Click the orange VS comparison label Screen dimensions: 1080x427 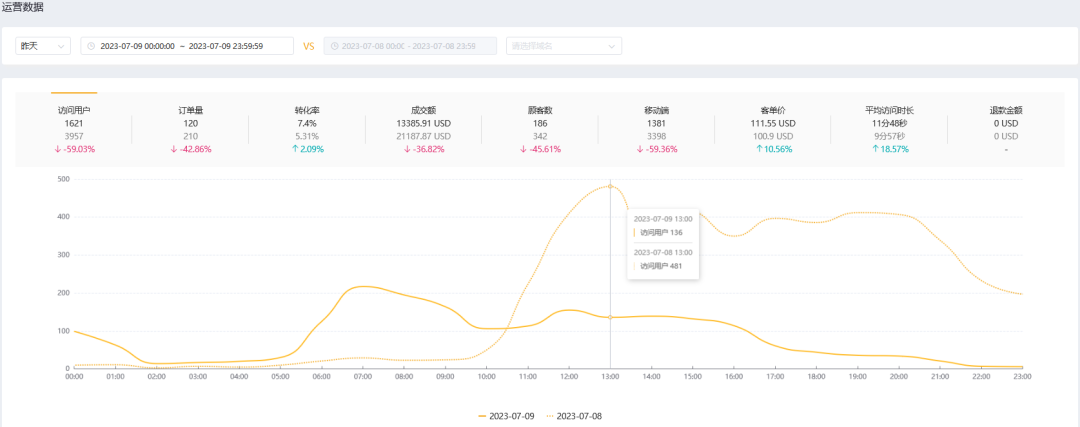(x=309, y=46)
